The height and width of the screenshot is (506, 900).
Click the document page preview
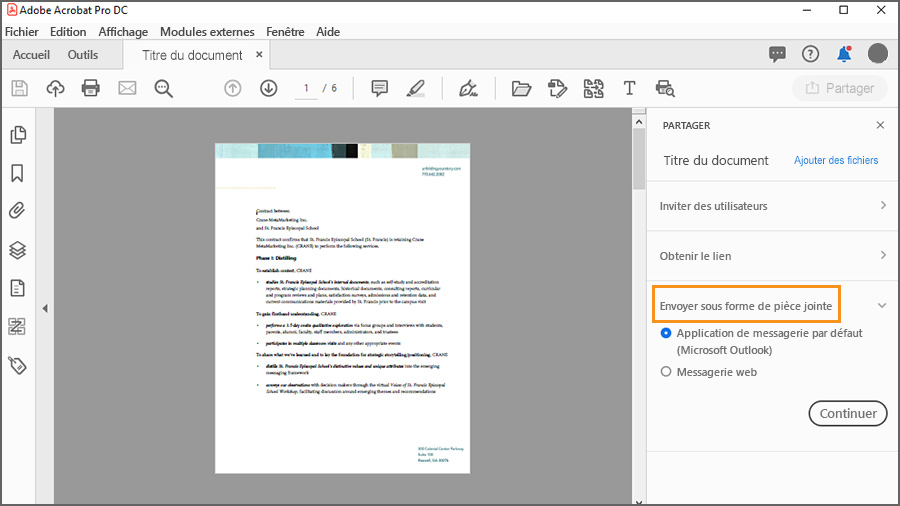(x=343, y=308)
